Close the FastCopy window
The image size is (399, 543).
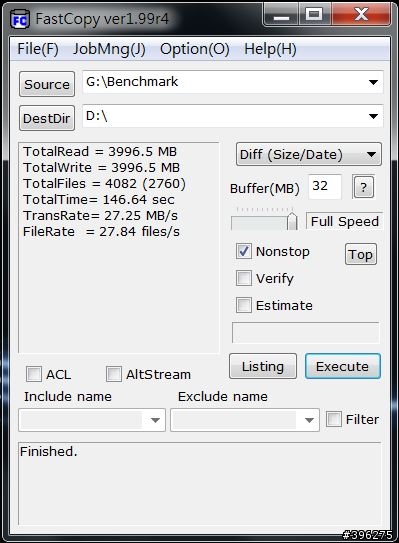(361, 15)
